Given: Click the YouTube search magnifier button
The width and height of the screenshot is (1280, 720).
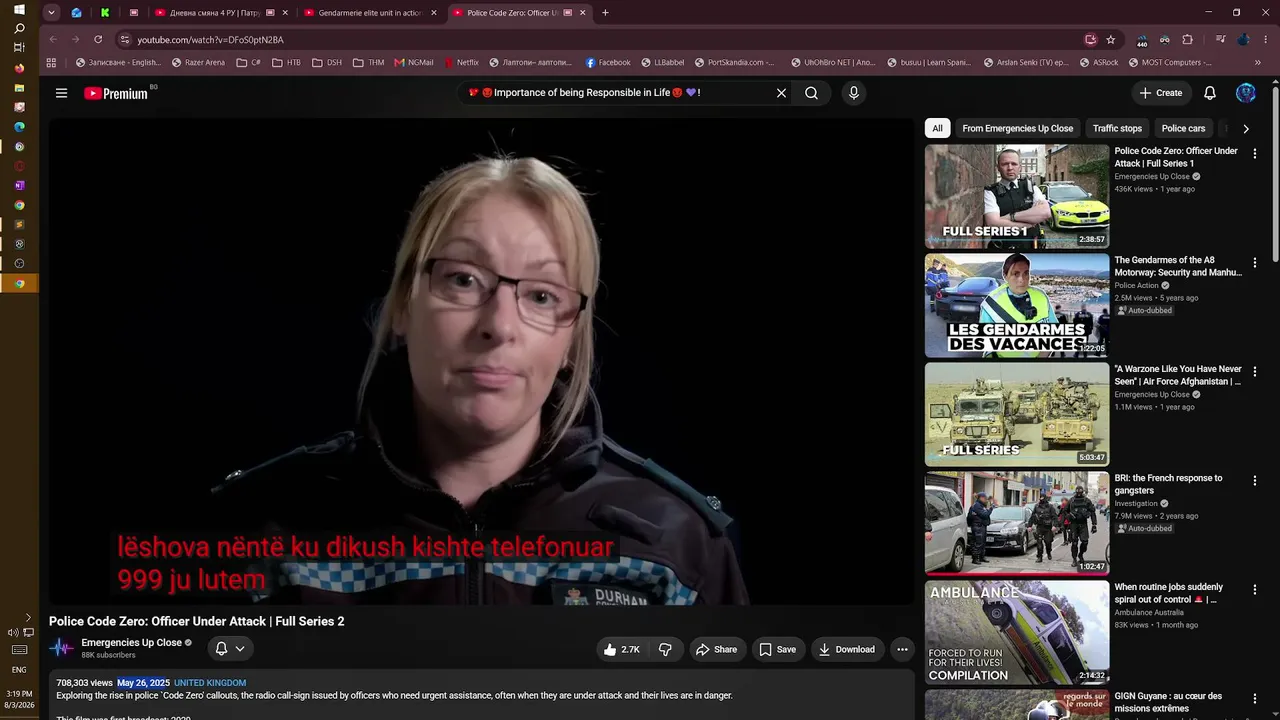Looking at the screenshot, I should pyautogui.click(x=811, y=93).
